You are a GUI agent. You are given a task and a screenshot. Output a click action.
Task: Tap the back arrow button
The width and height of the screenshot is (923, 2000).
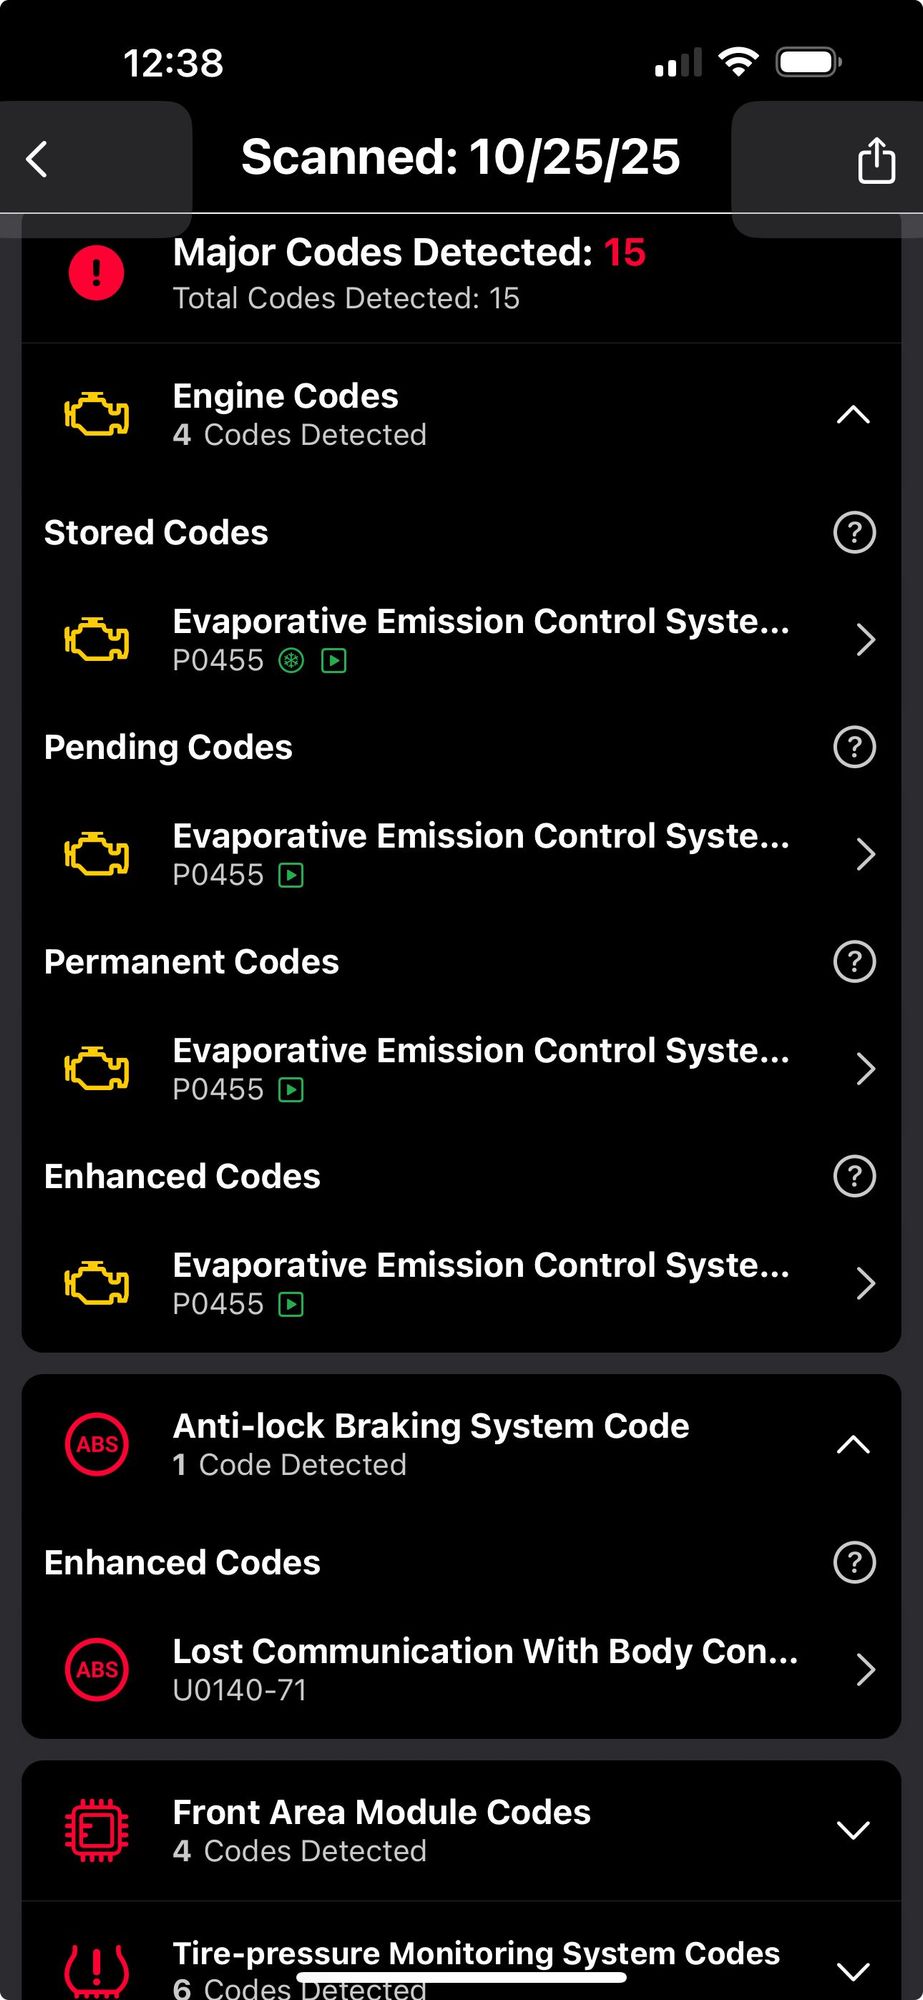click(x=38, y=159)
